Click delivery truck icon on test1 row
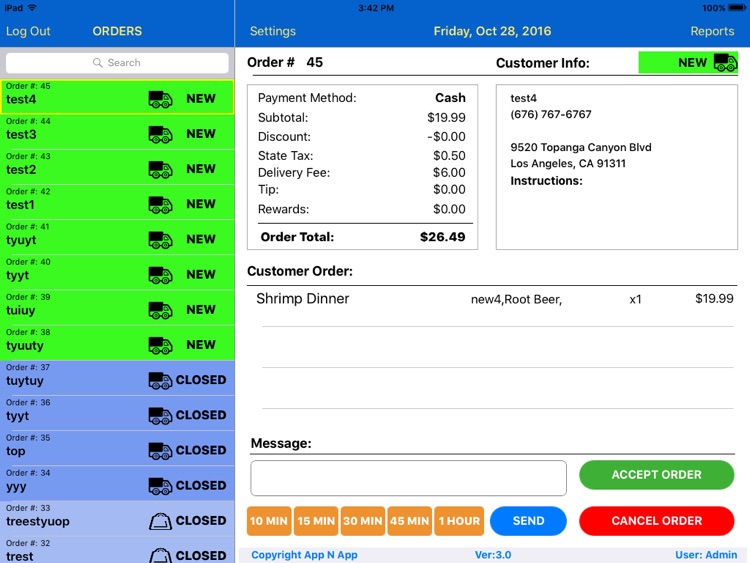 coord(160,205)
